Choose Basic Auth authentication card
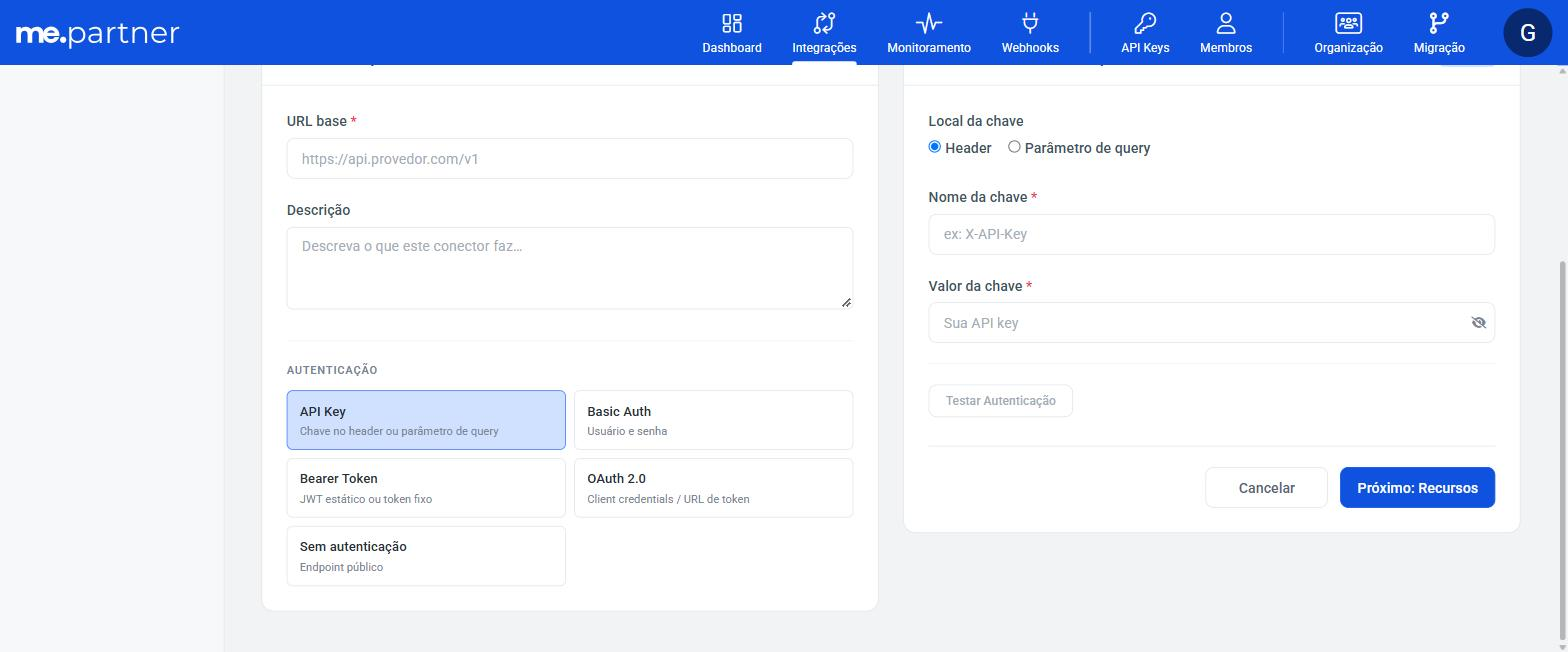 pos(713,420)
